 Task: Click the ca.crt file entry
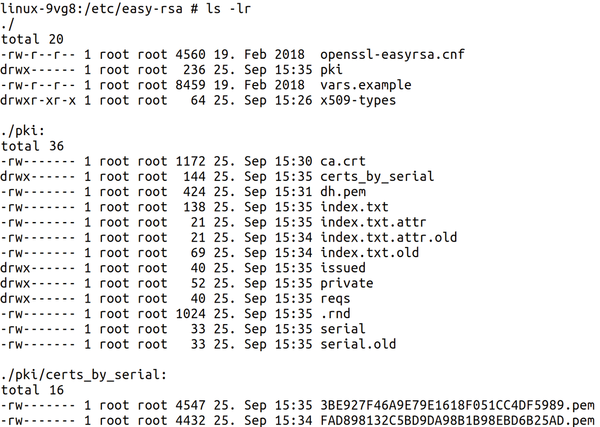coord(343,161)
